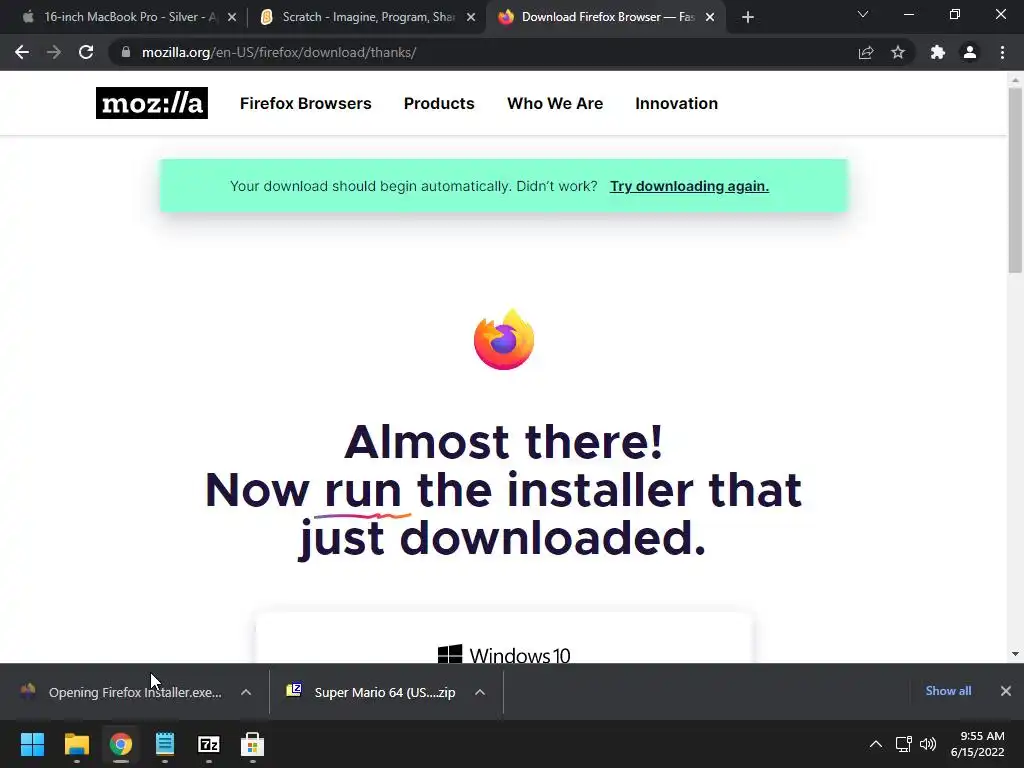Share this page from the address bar

pyautogui.click(x=865, y=52)
